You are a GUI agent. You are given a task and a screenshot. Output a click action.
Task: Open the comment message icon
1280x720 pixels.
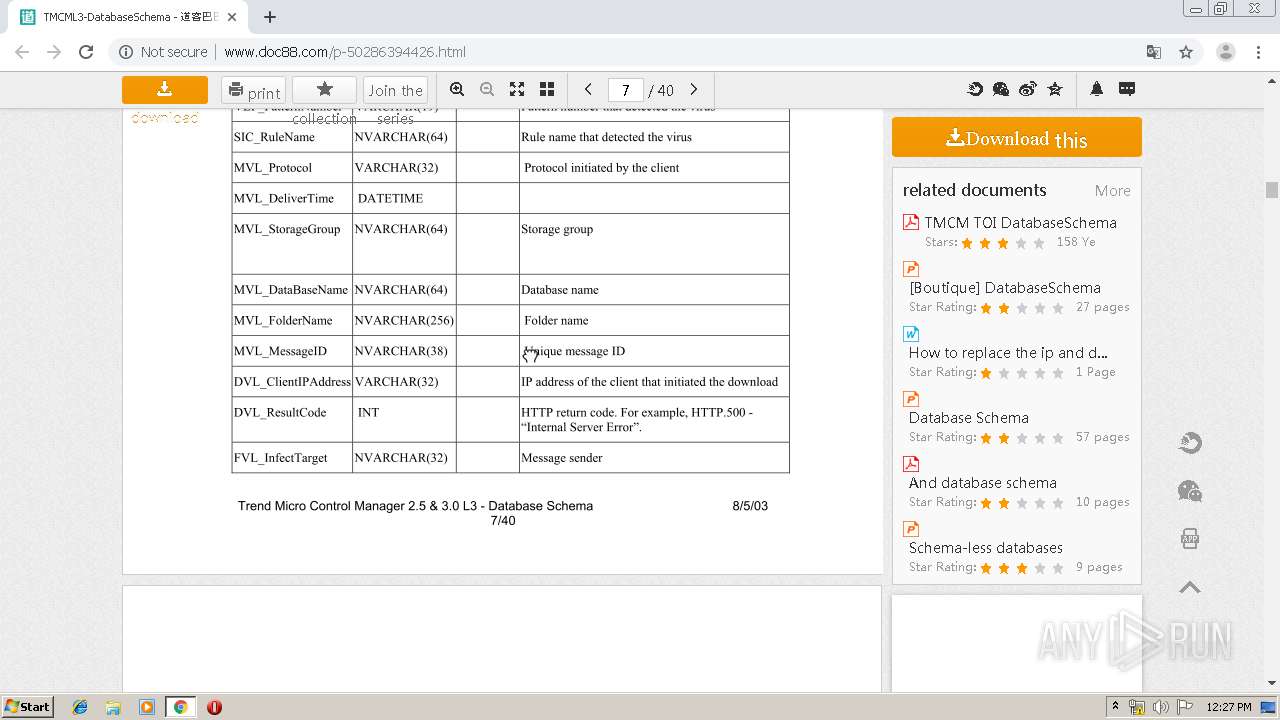(x=1127, y=89)
